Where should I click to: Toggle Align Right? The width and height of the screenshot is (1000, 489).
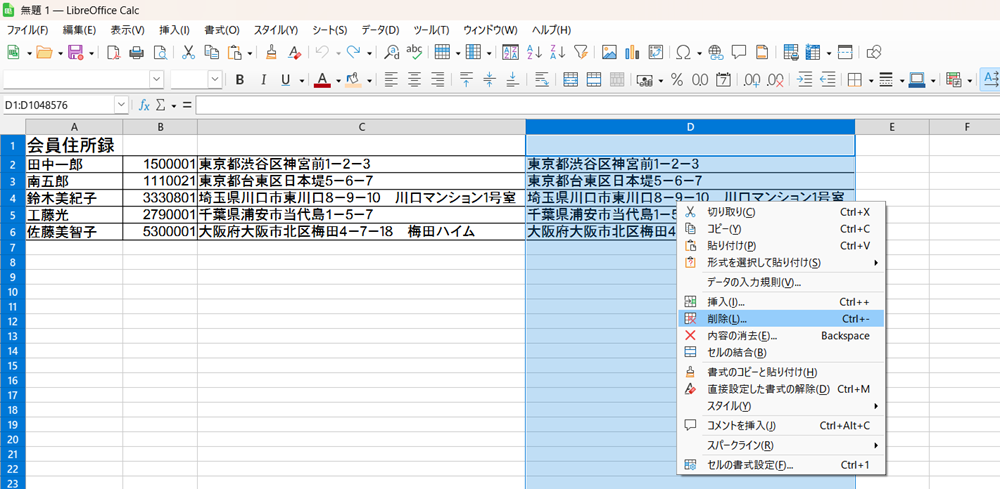tap(438, 80)
